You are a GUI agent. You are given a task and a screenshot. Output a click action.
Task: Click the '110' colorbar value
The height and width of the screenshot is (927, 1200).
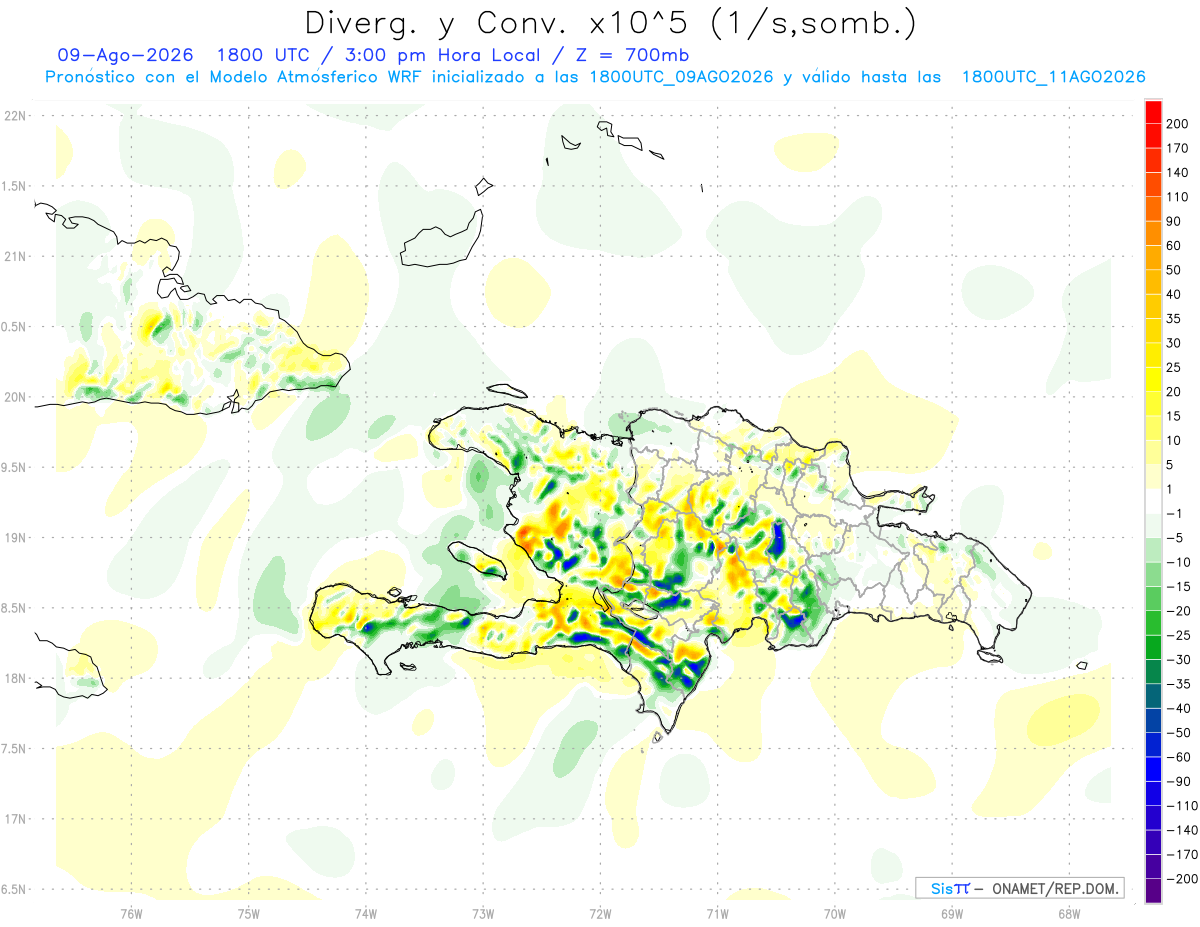pyautogui.click(x=1178, y=197)
